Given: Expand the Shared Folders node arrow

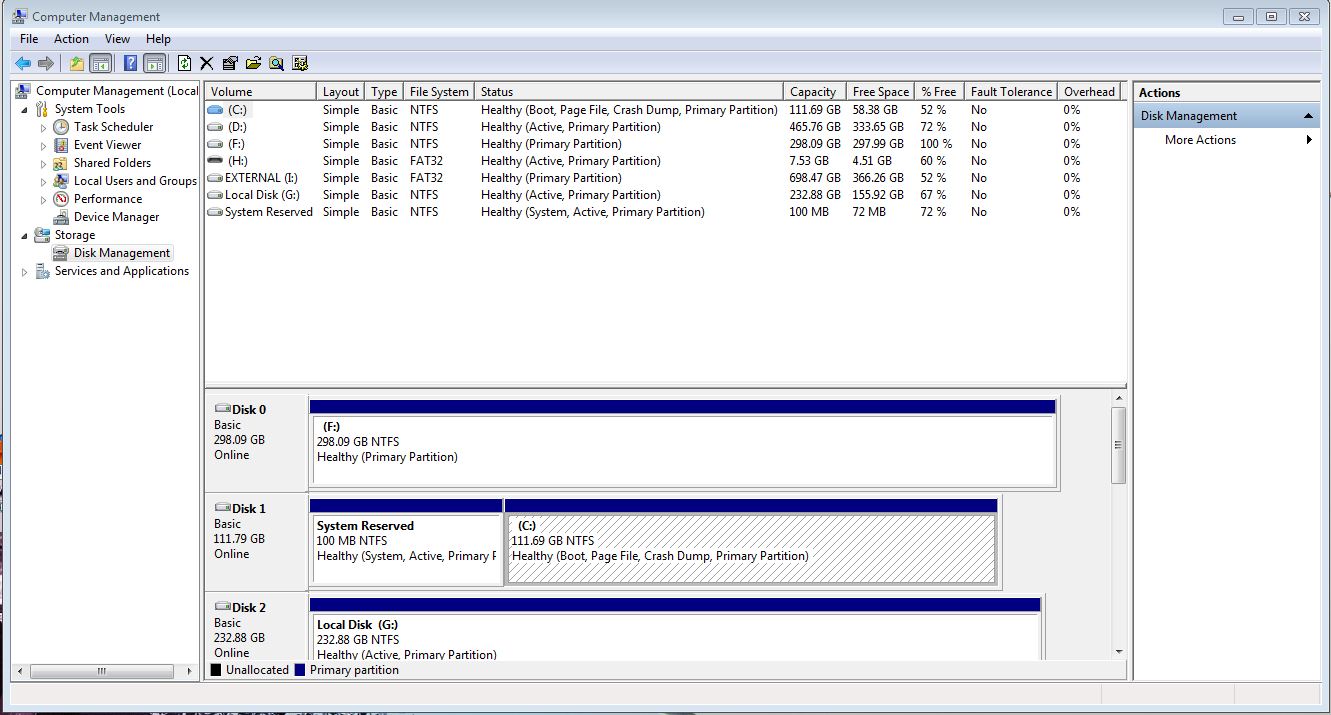Looking at the screenshot, I should pos(43,163).
